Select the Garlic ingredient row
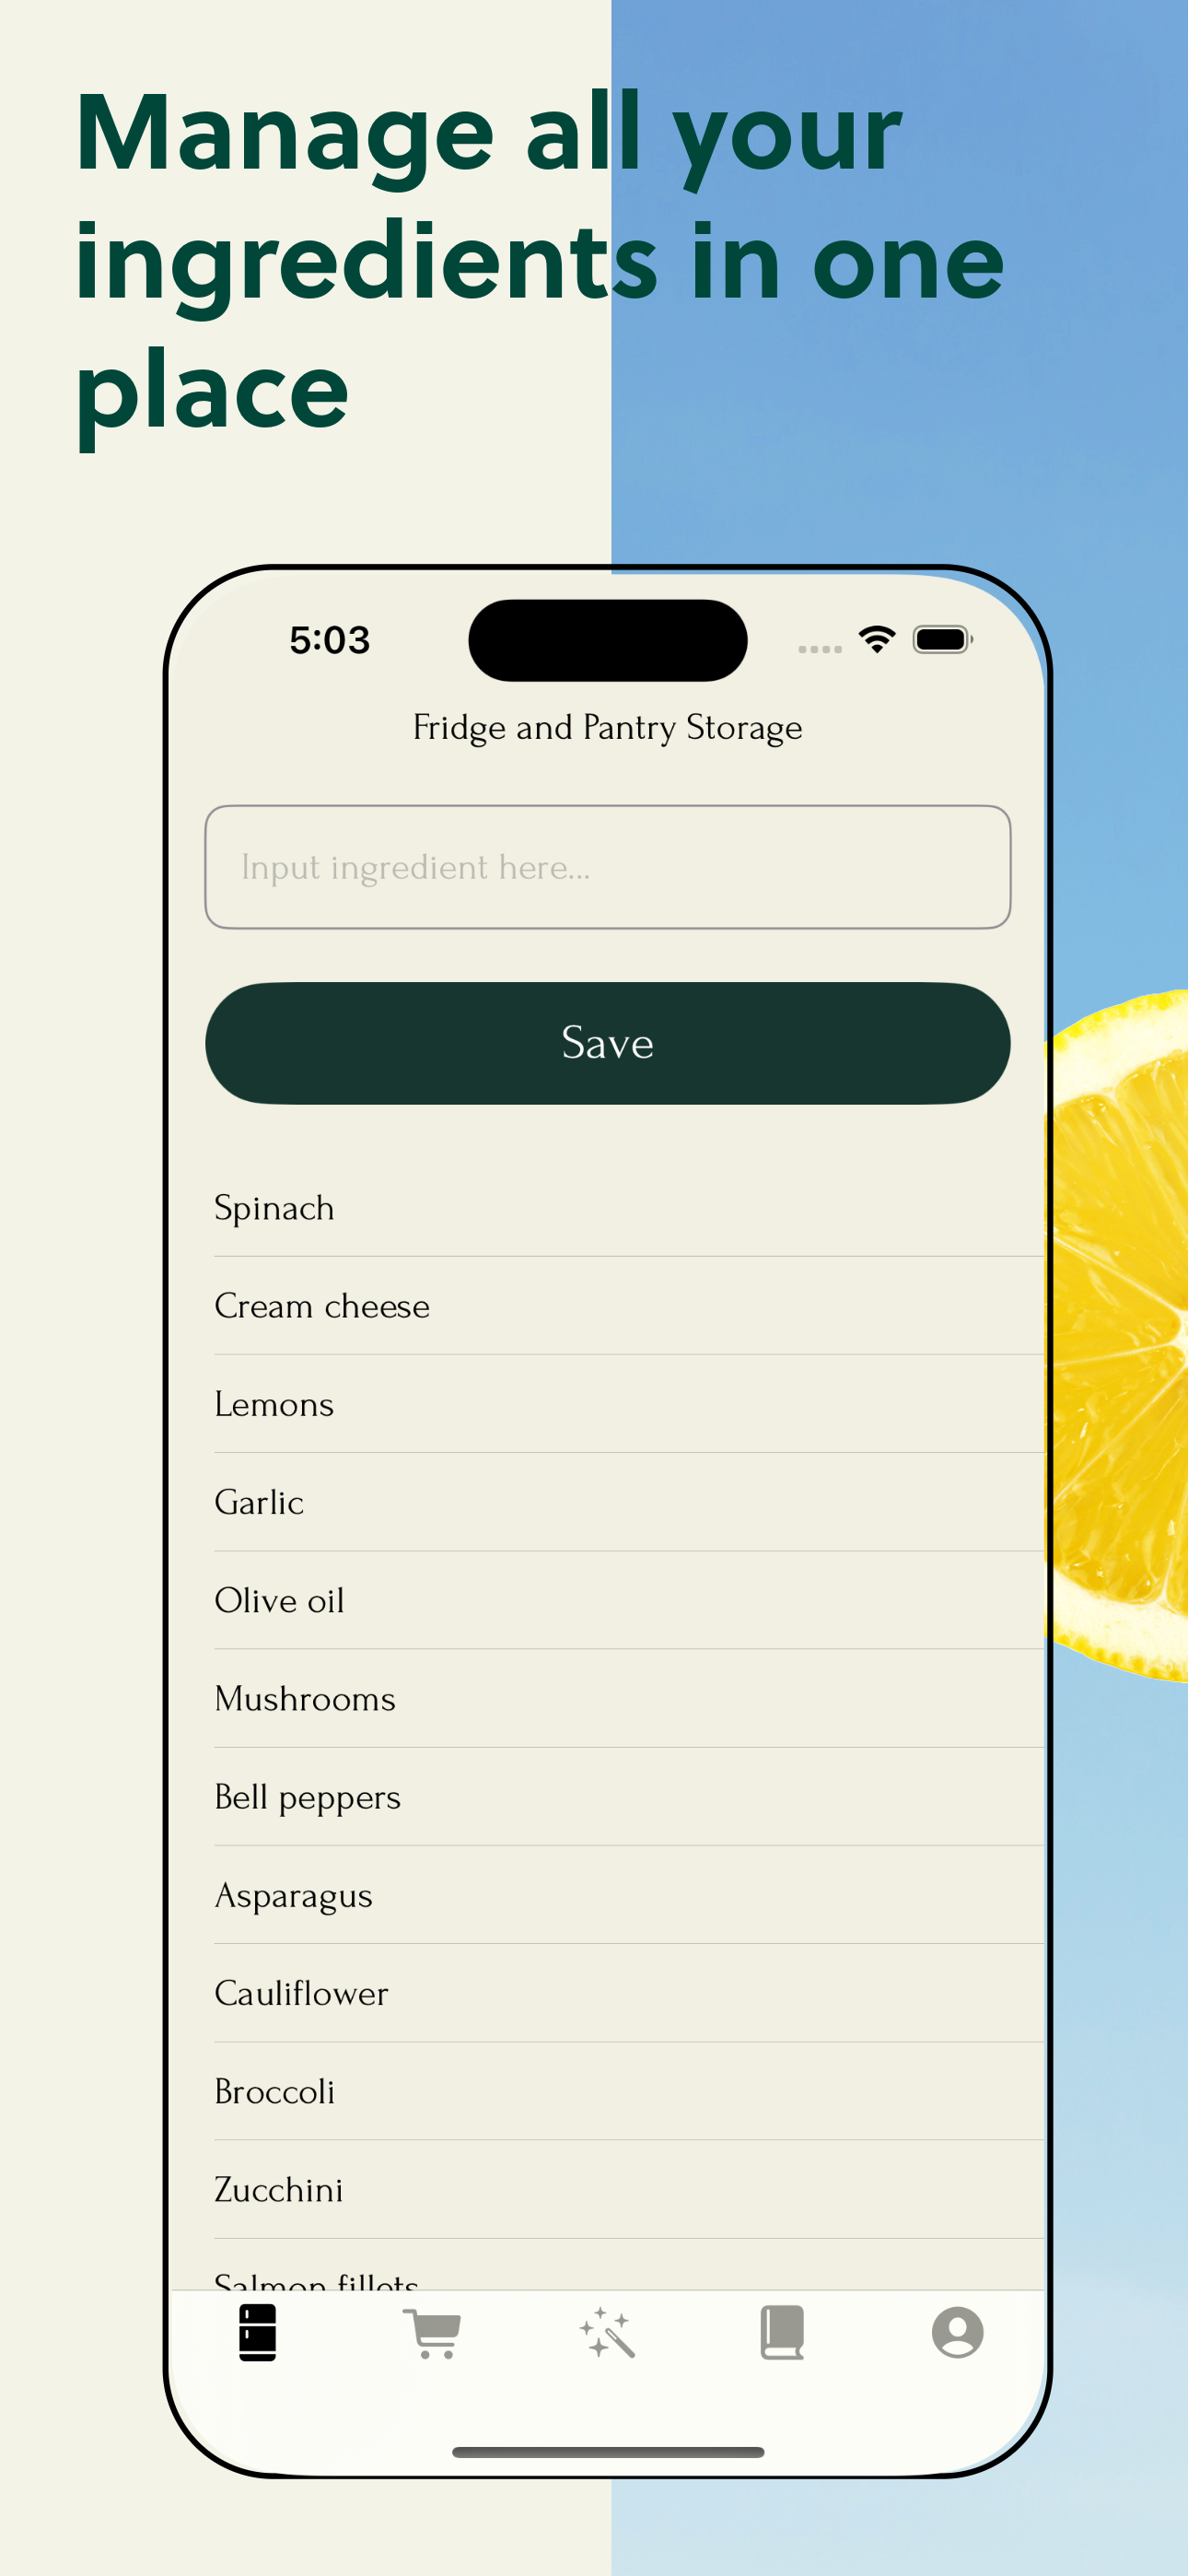1188x2576 pixels. (629, 1502)
